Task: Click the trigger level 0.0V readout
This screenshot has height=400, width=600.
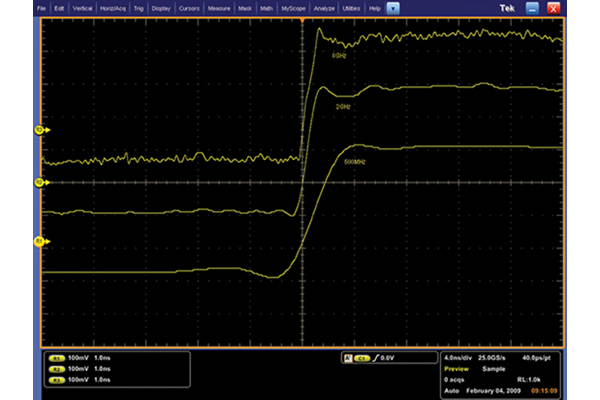Action: [386, 357]
